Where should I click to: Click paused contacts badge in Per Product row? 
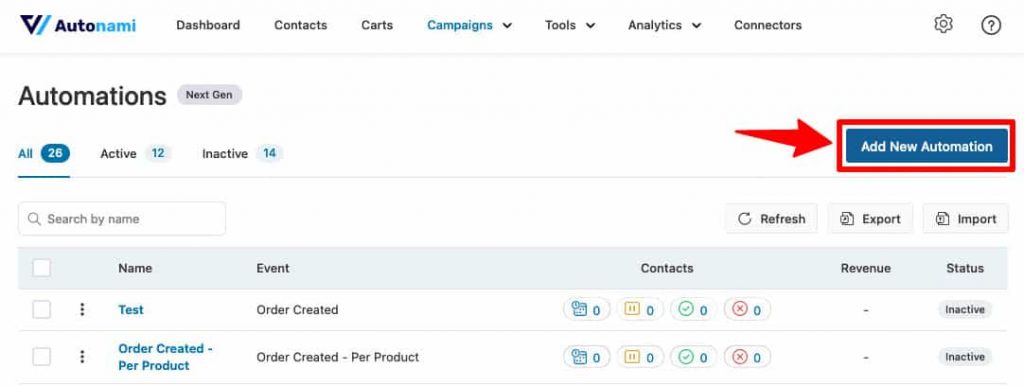[640, 357]
